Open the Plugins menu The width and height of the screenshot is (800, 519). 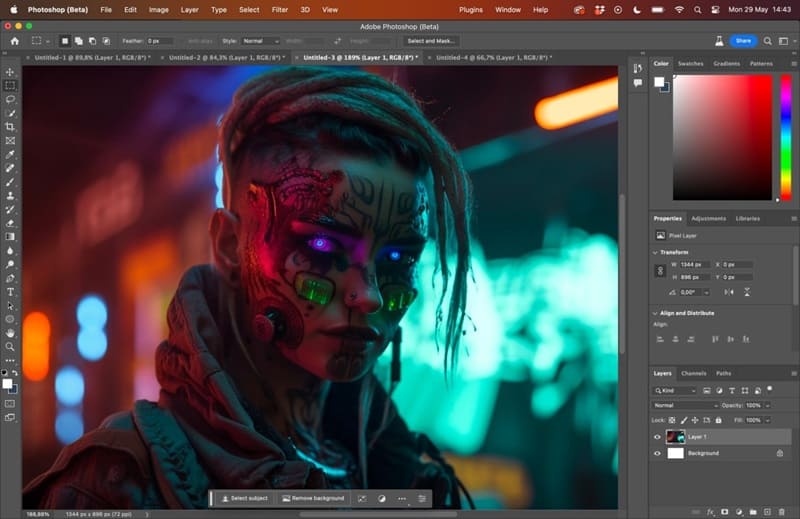(x=470, y=10)
